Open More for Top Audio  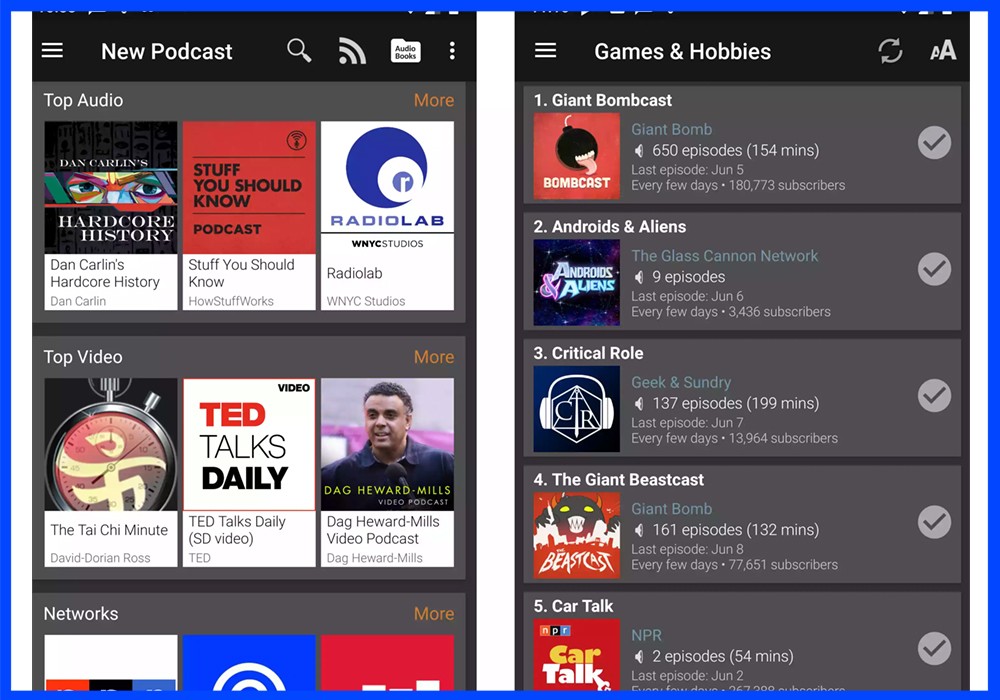(434, 100)
